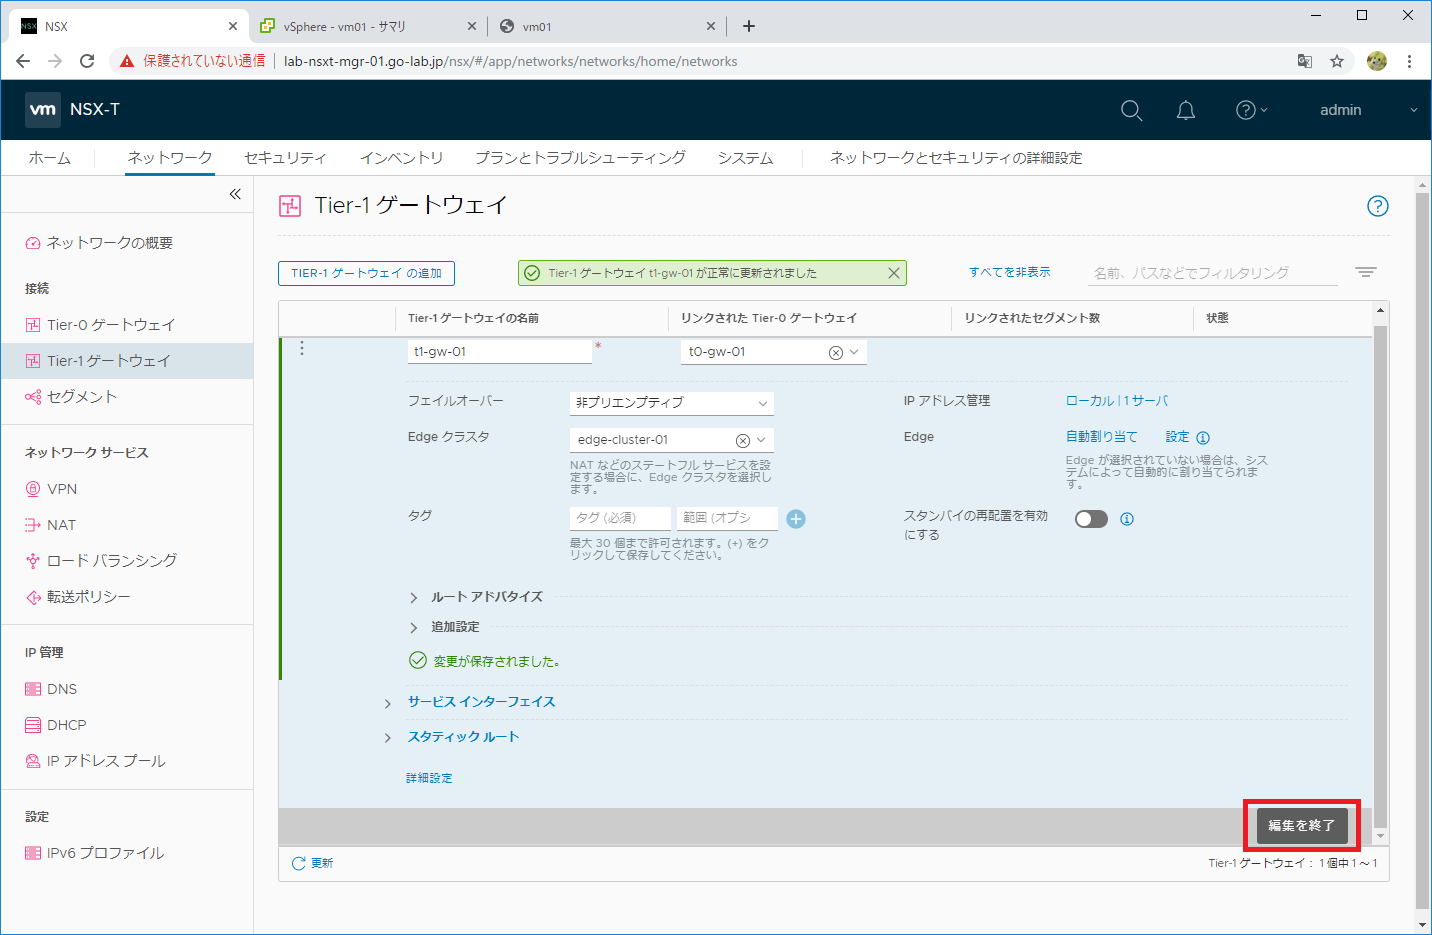The height and width of the screenshot is (935, 1432).
Task: Open three-dot actions menu for t1-gw-01 row
Action: [302, 348]
